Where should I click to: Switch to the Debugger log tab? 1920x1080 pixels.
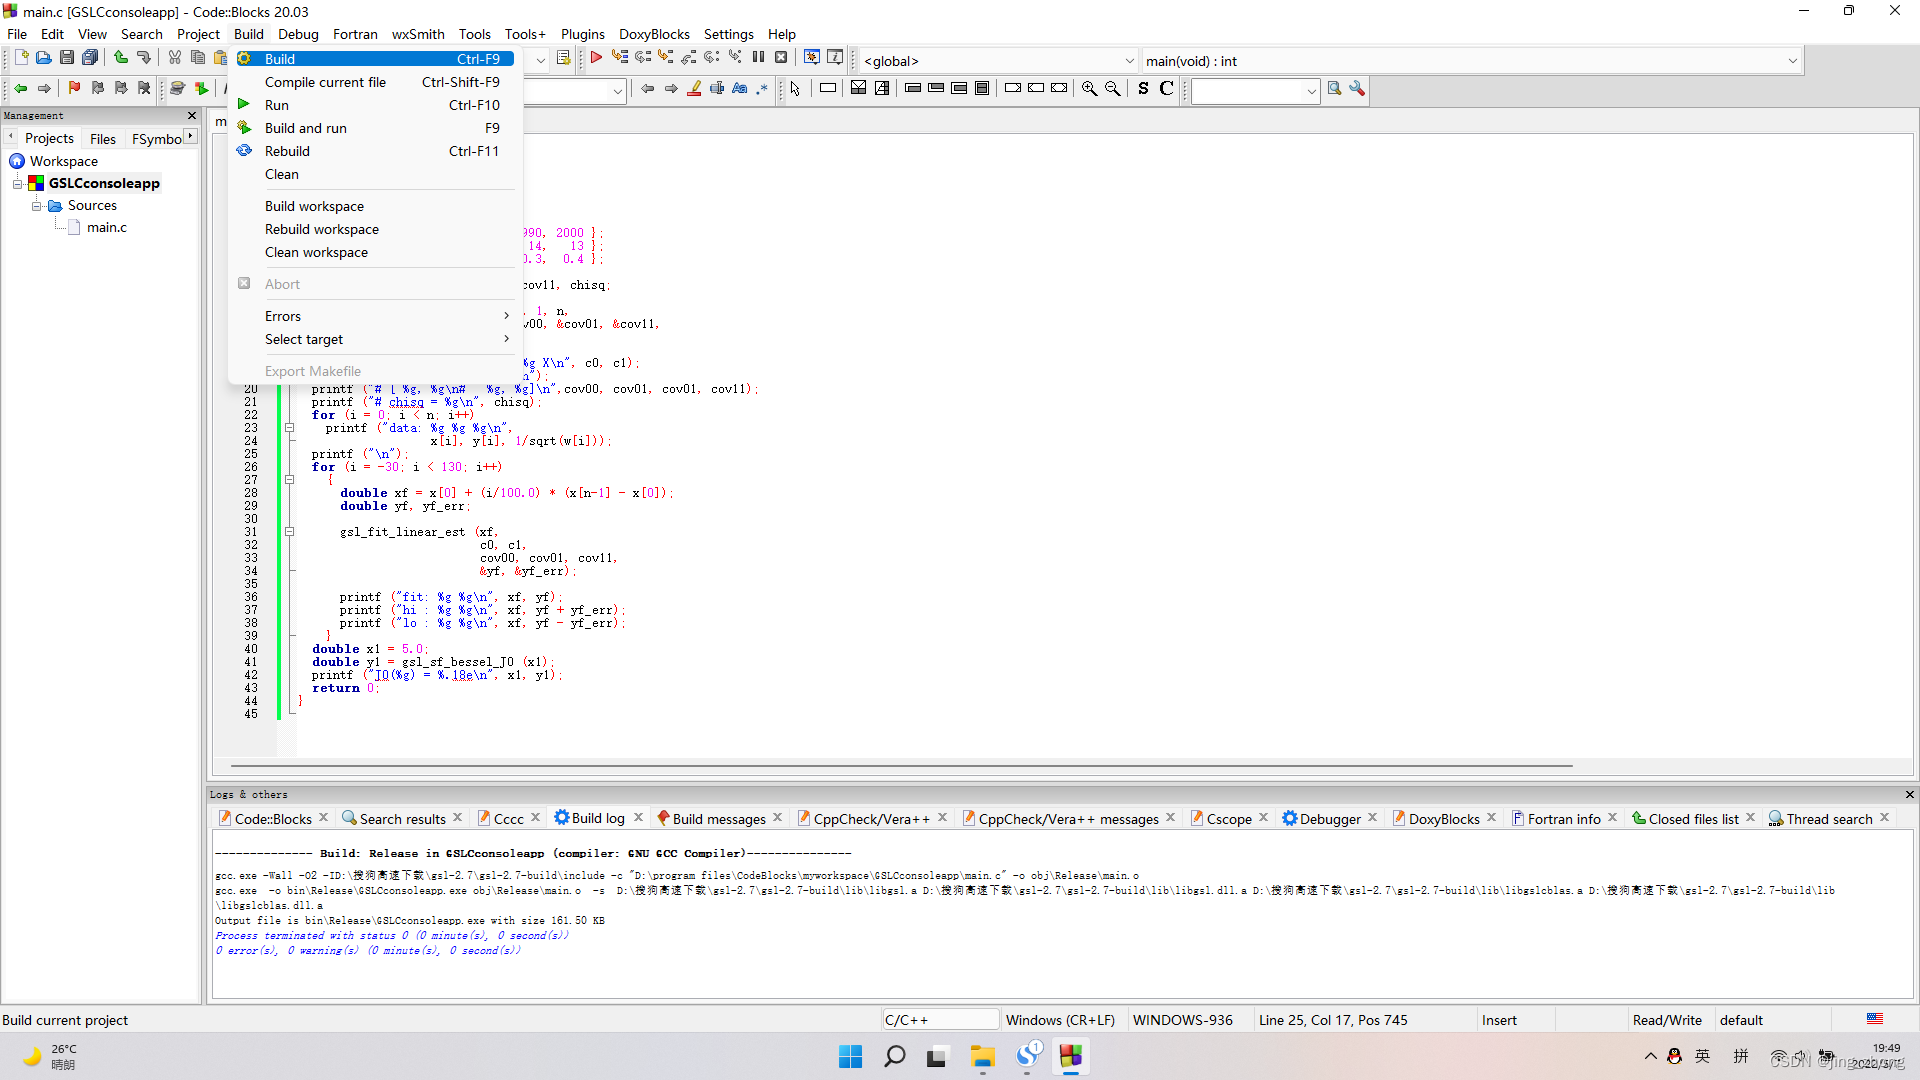[x=1329, y=819]
